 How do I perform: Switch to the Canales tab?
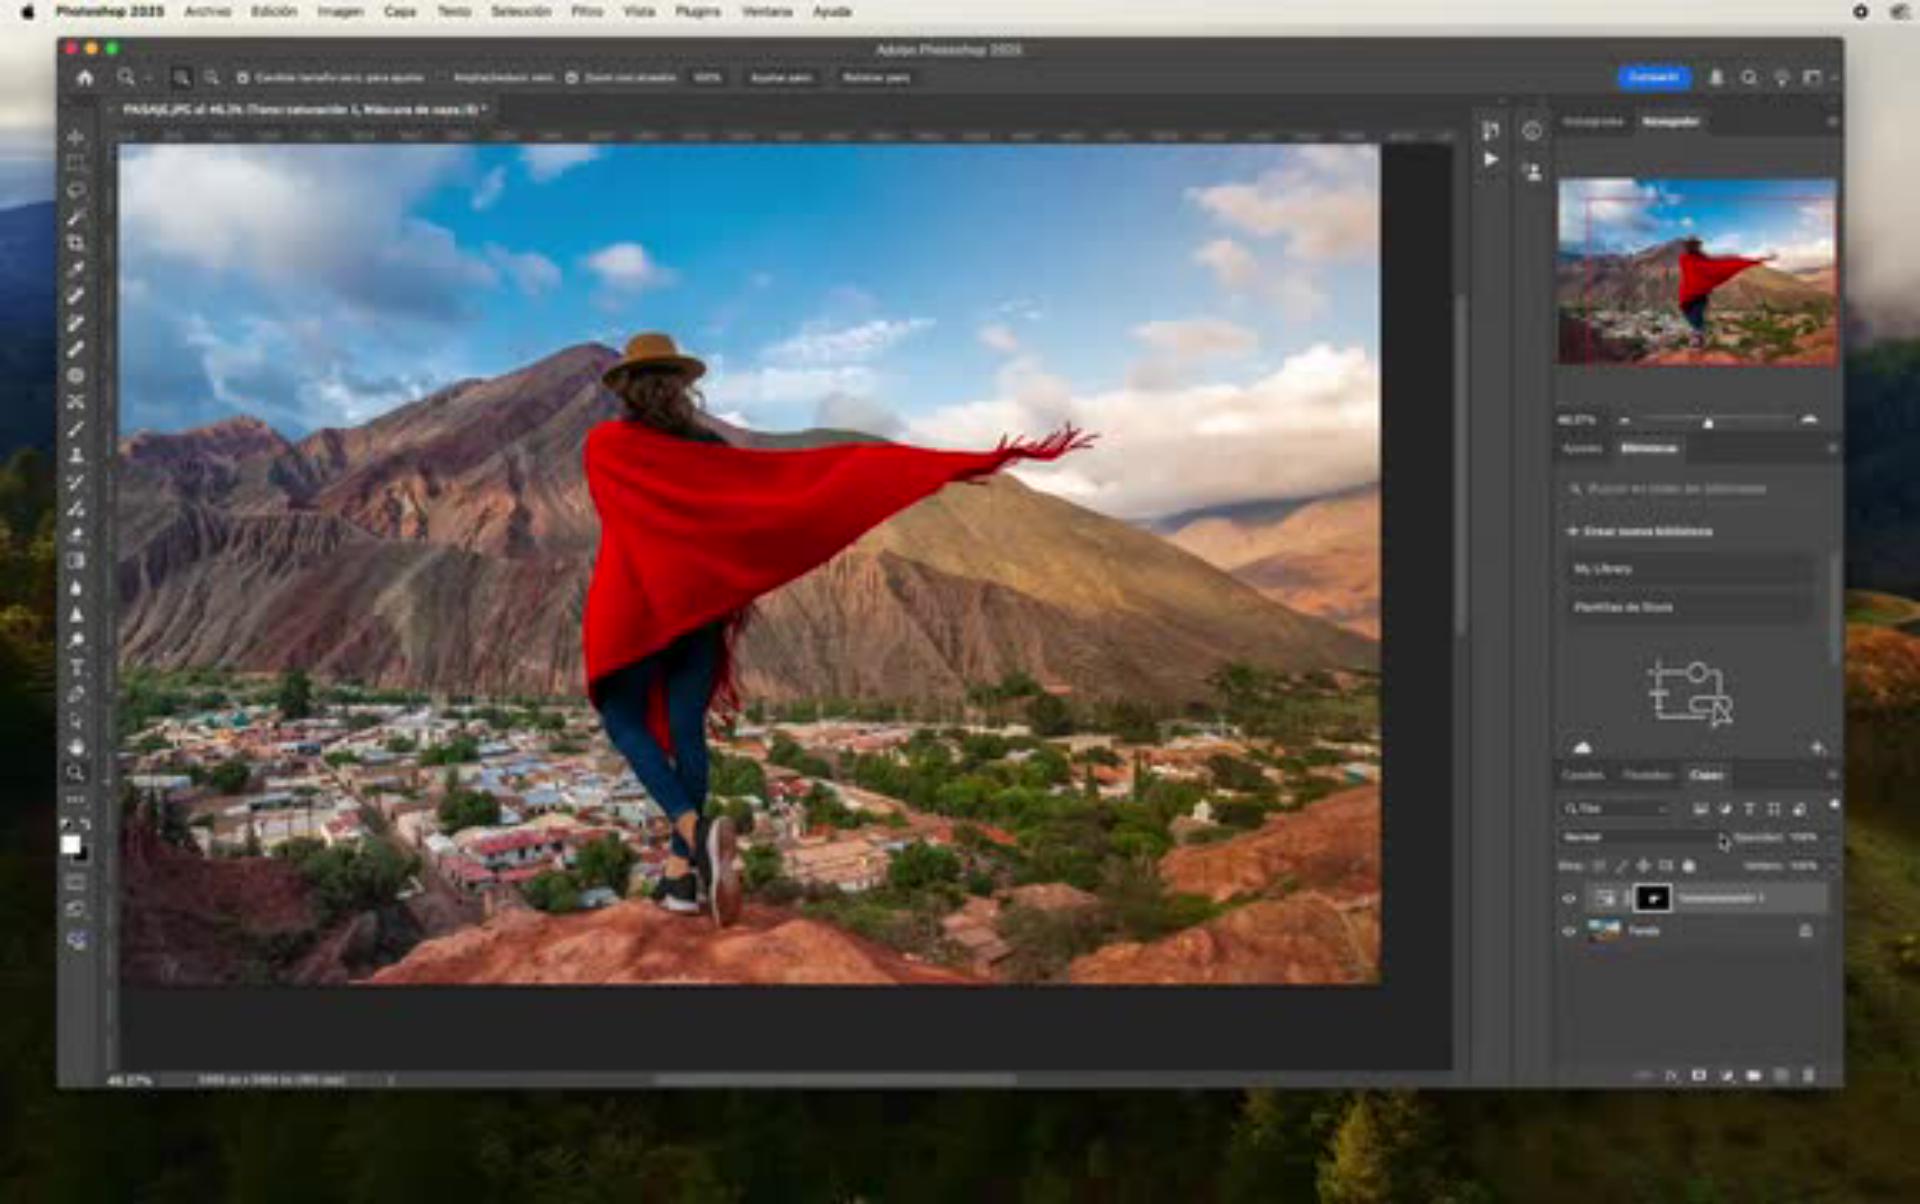click(1582, 775)
